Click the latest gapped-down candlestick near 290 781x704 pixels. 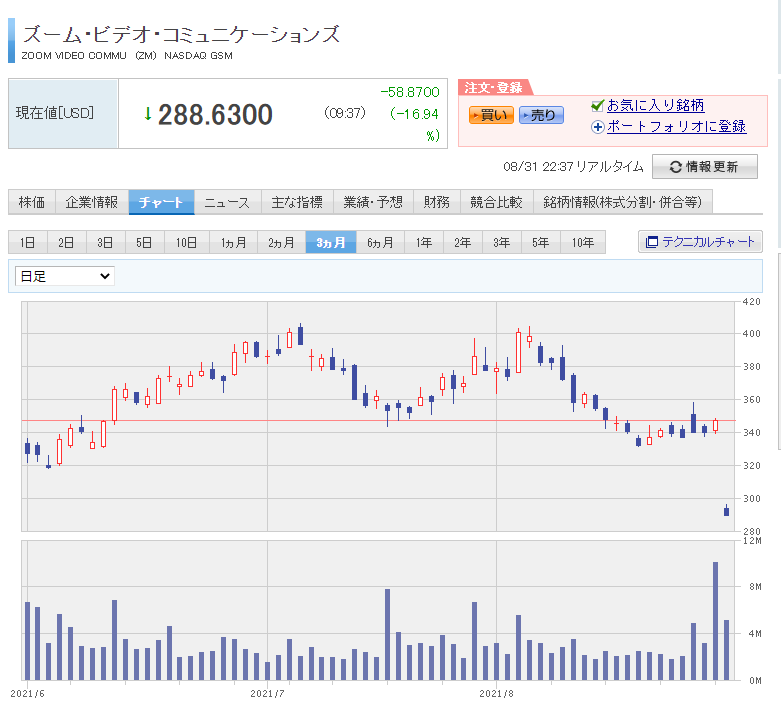coord(726,511)
